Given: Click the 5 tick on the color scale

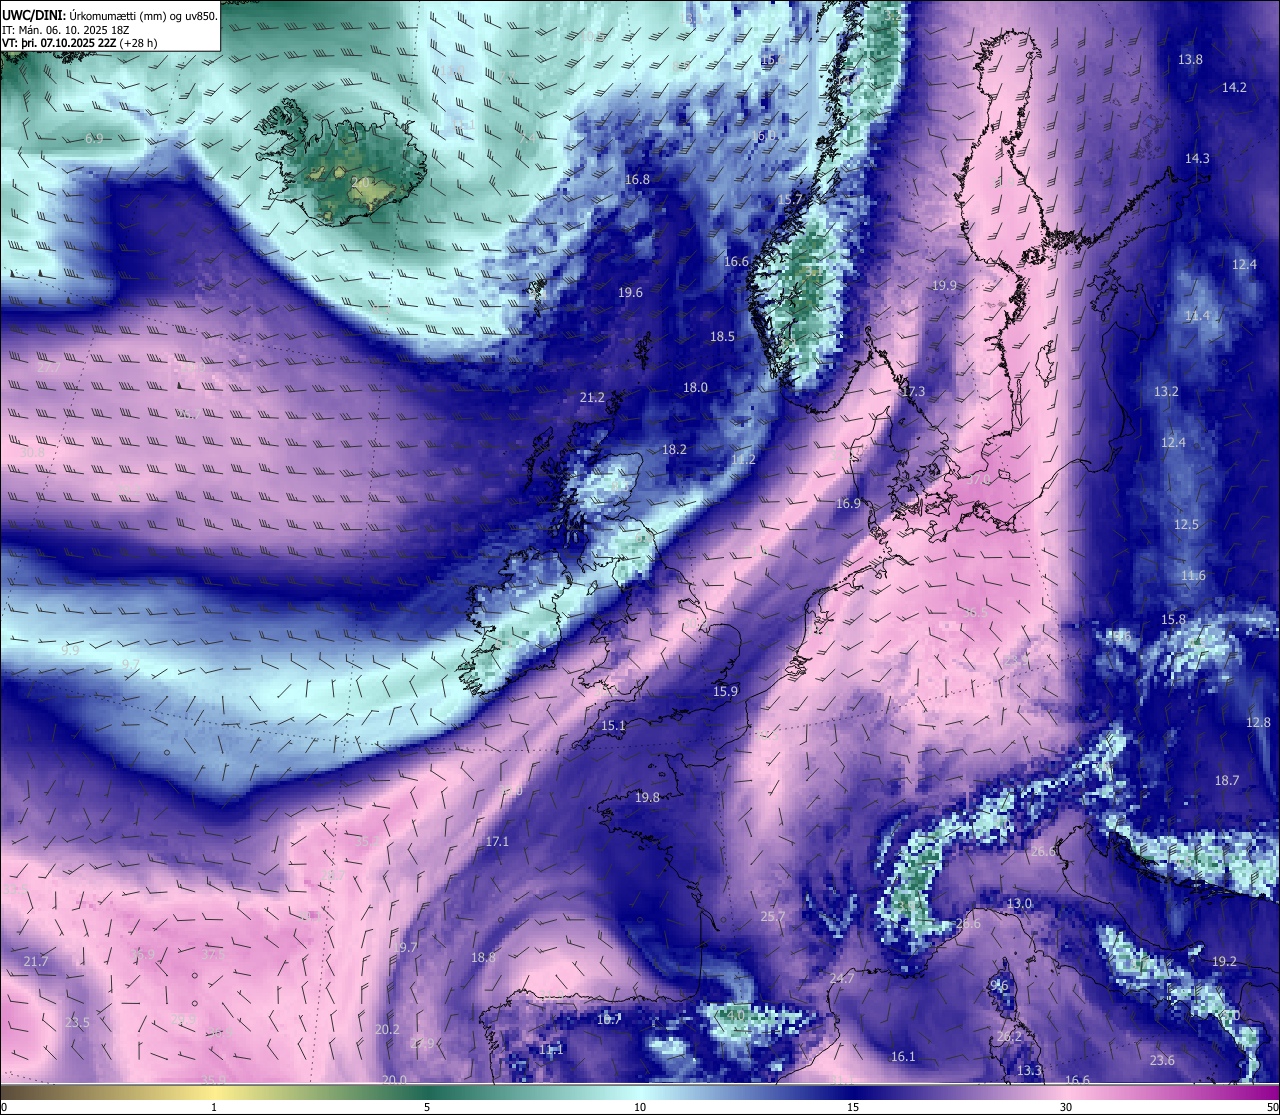Looking at the screenshot, I should [427, 1107].
